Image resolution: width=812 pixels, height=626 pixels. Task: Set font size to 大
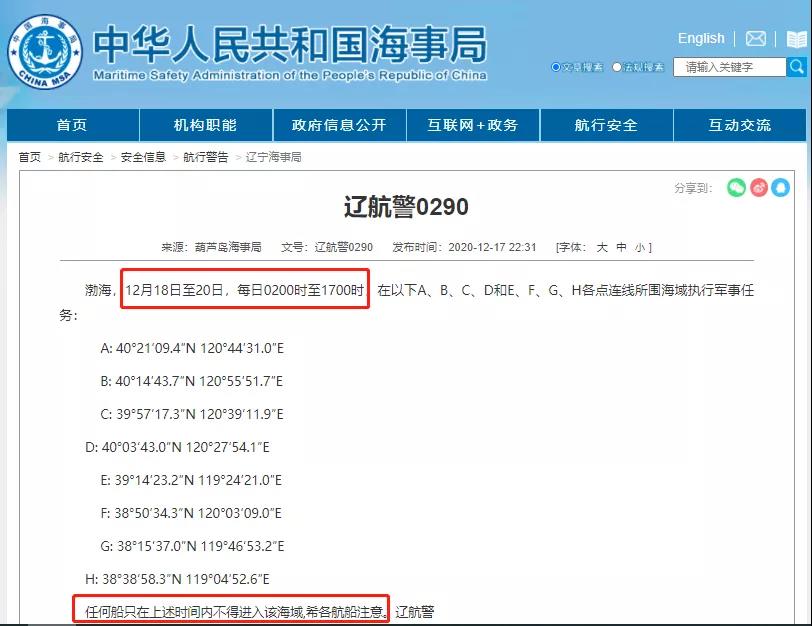point(602,248)
